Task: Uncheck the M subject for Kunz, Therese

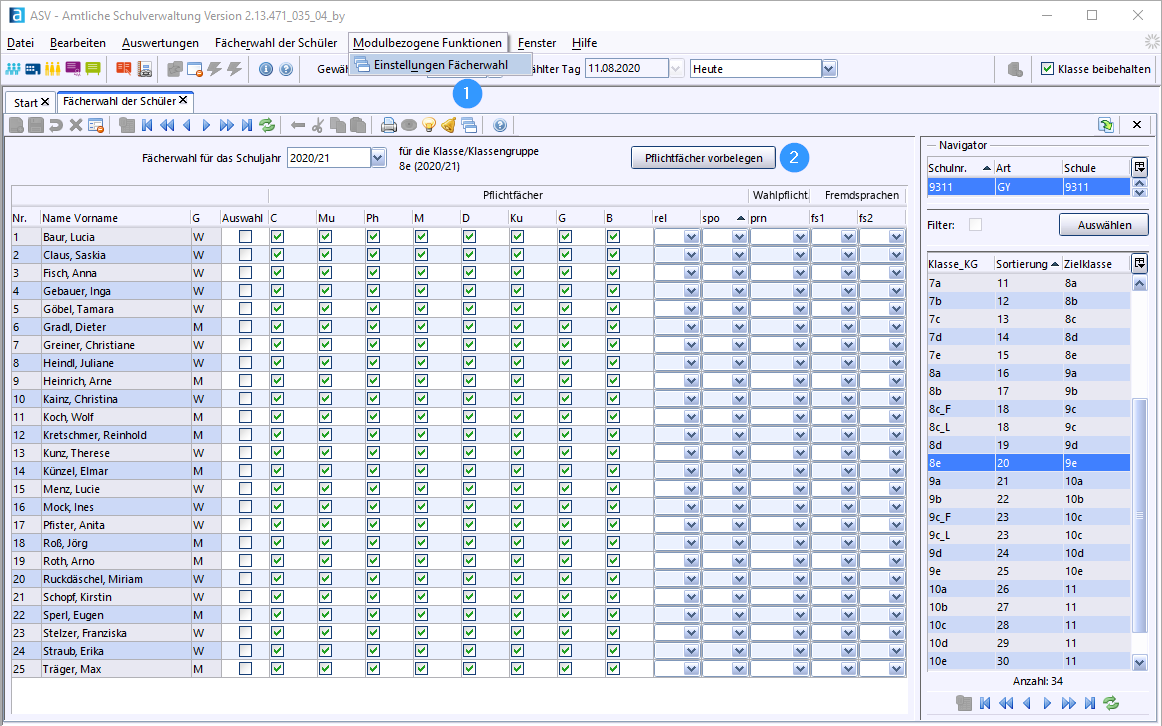Action: 422,453
